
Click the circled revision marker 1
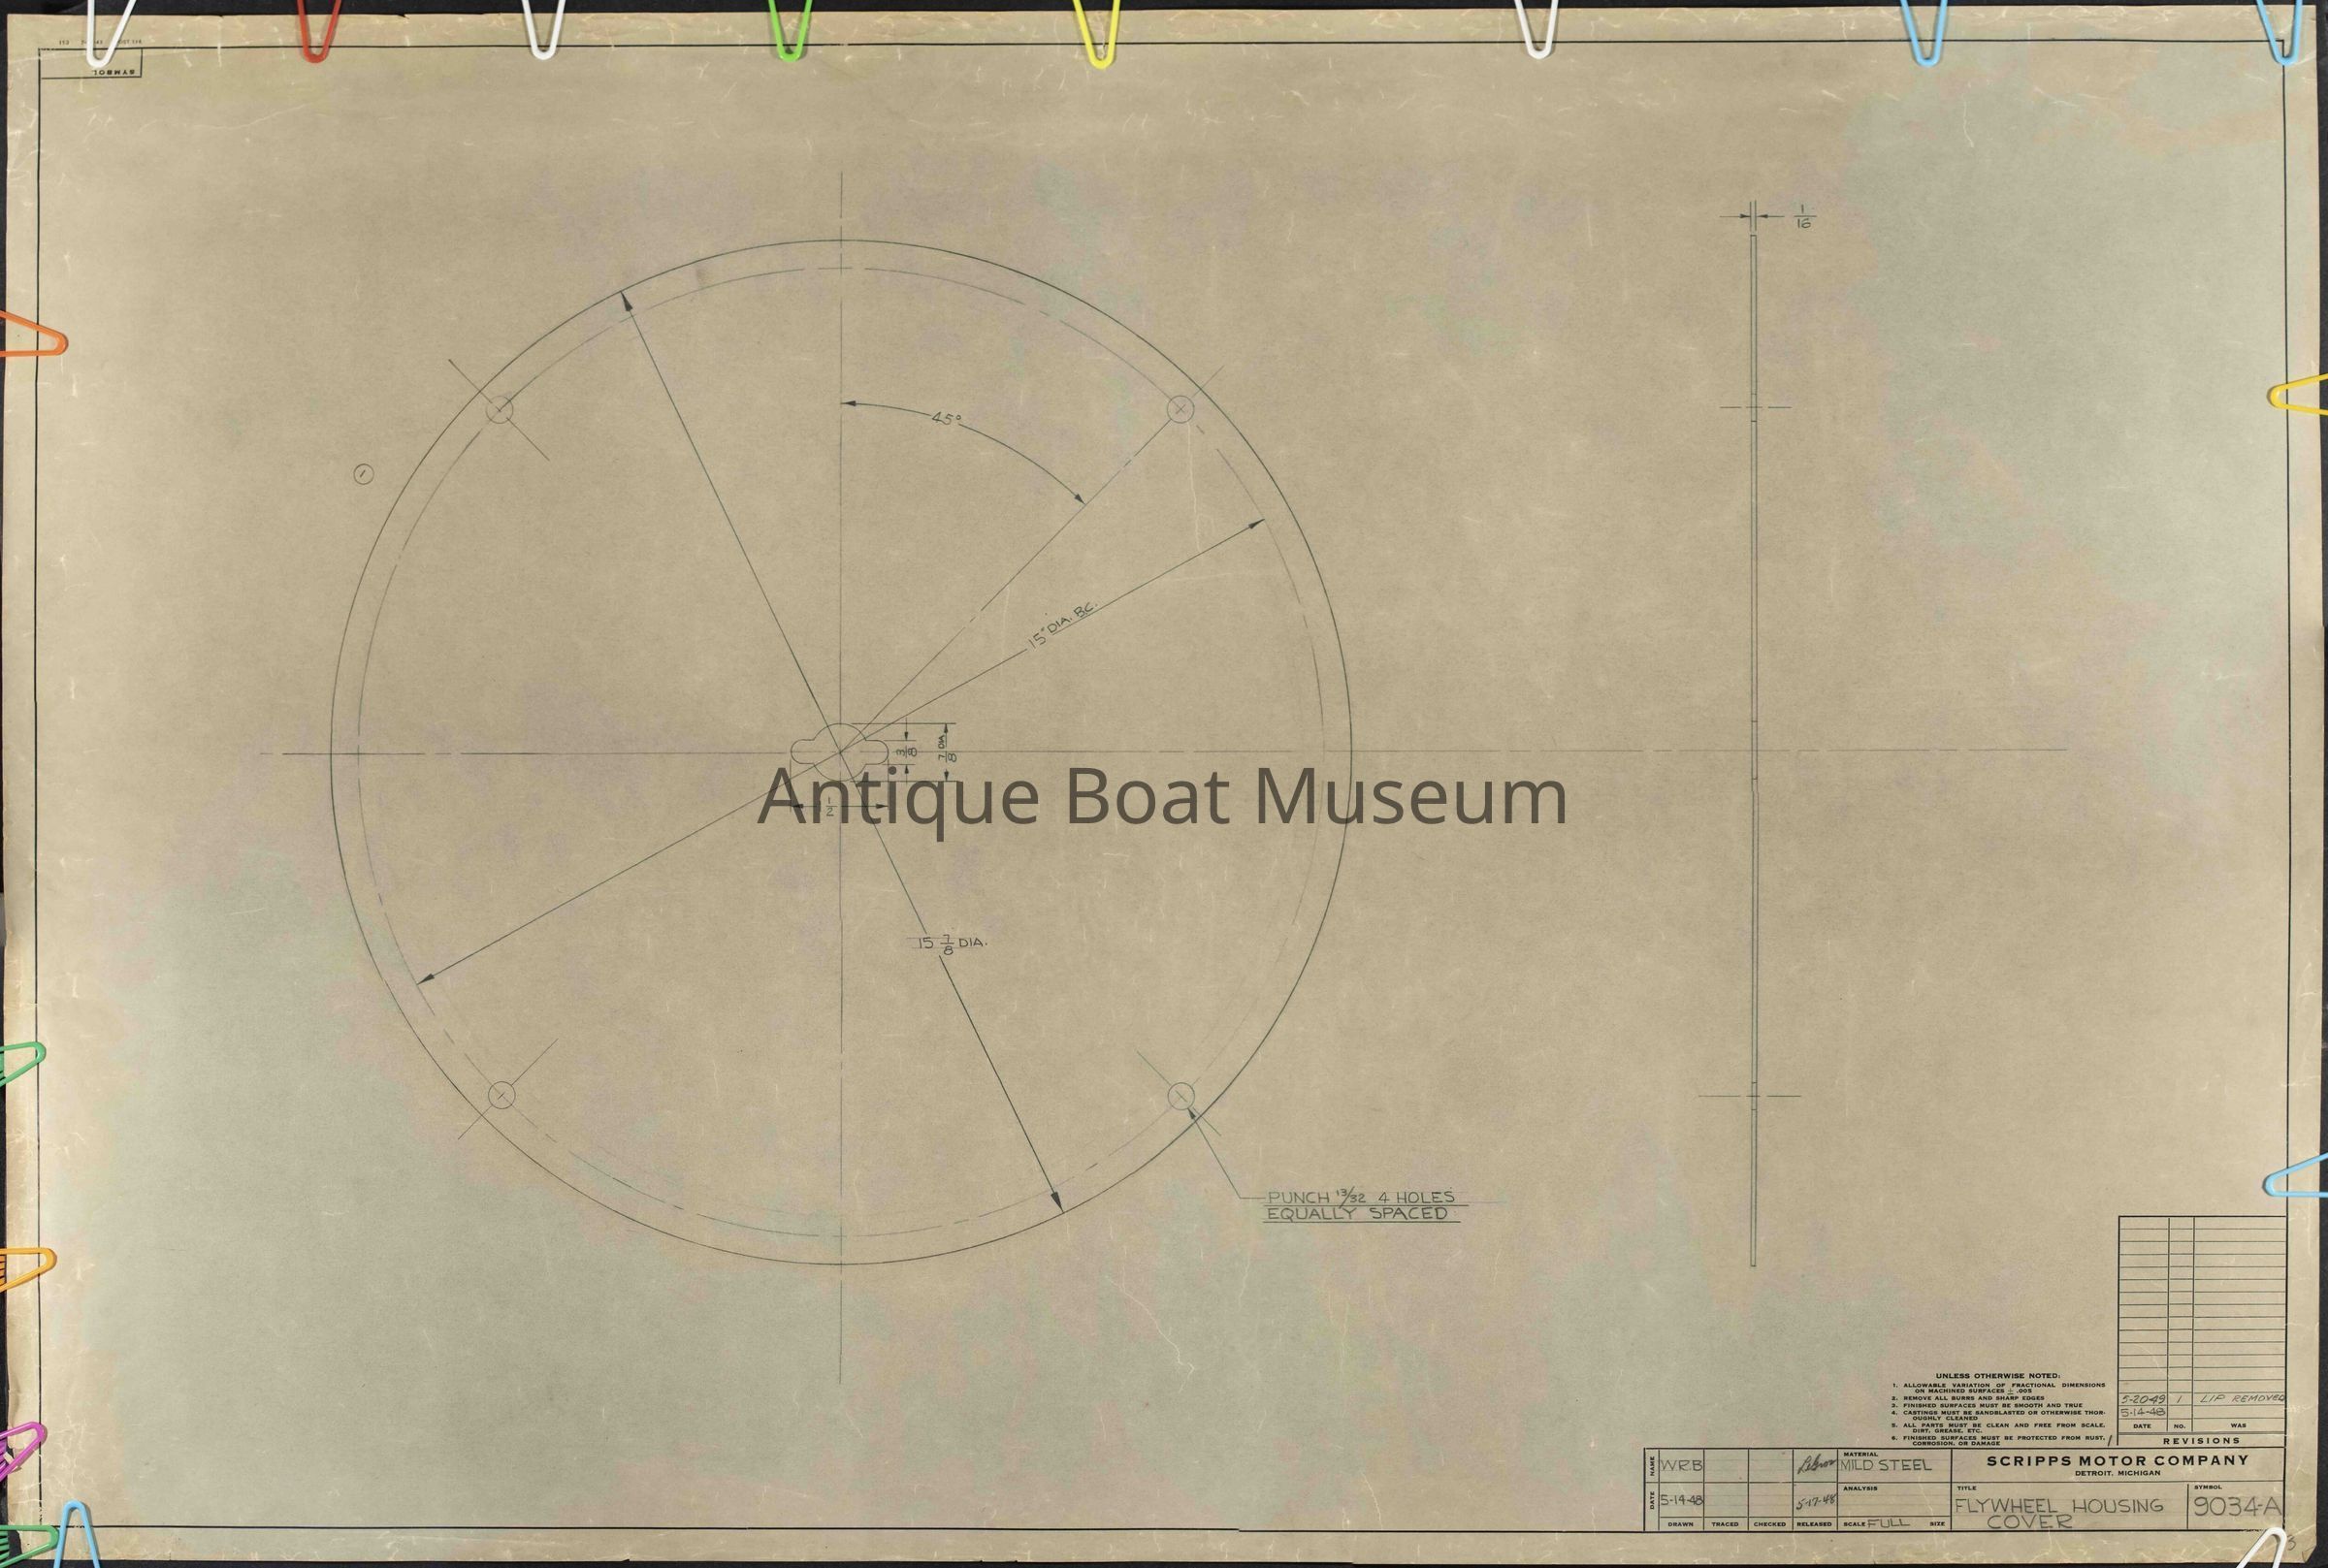364,475
